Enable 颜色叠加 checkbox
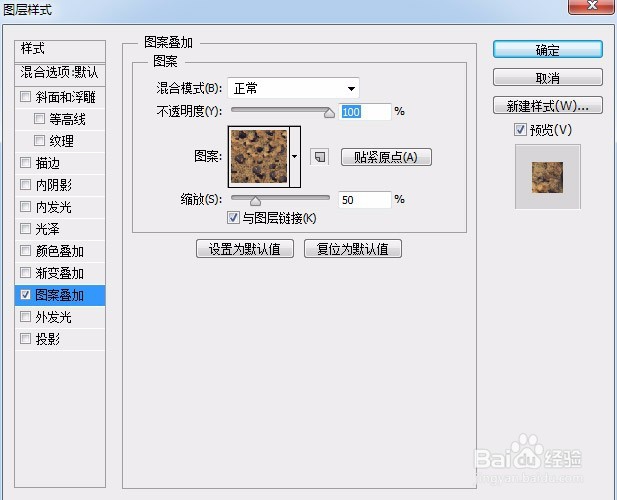The width and height of the screenshot is (617, 500). [26, 251]
